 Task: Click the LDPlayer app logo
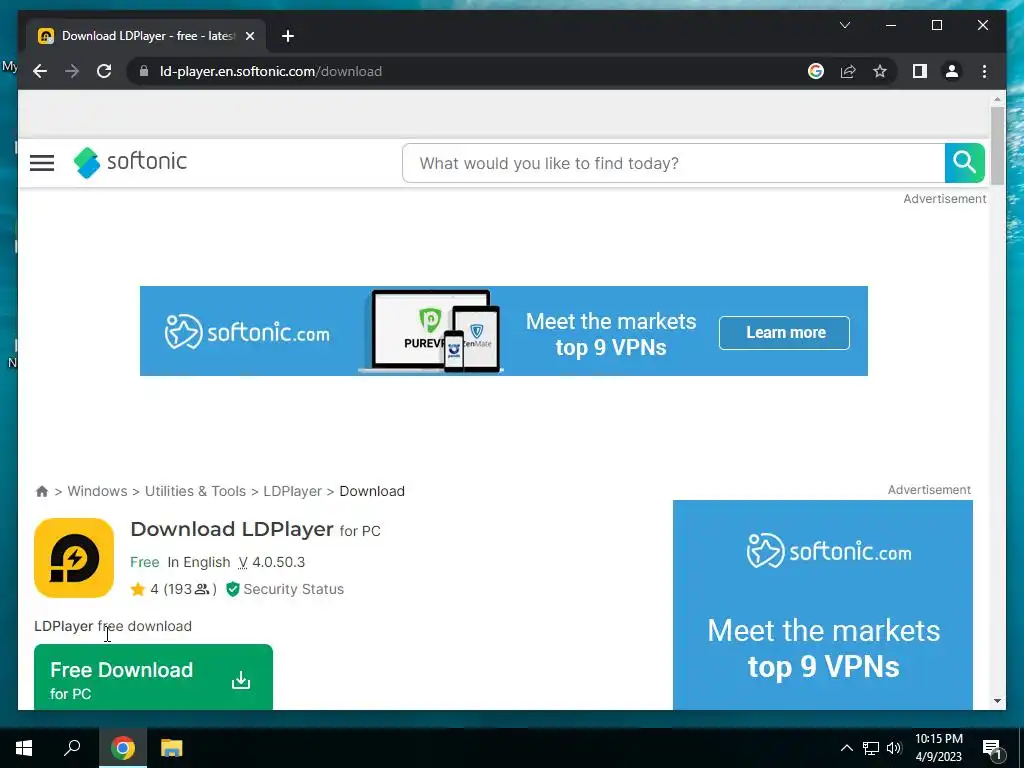tap(74, 558)
